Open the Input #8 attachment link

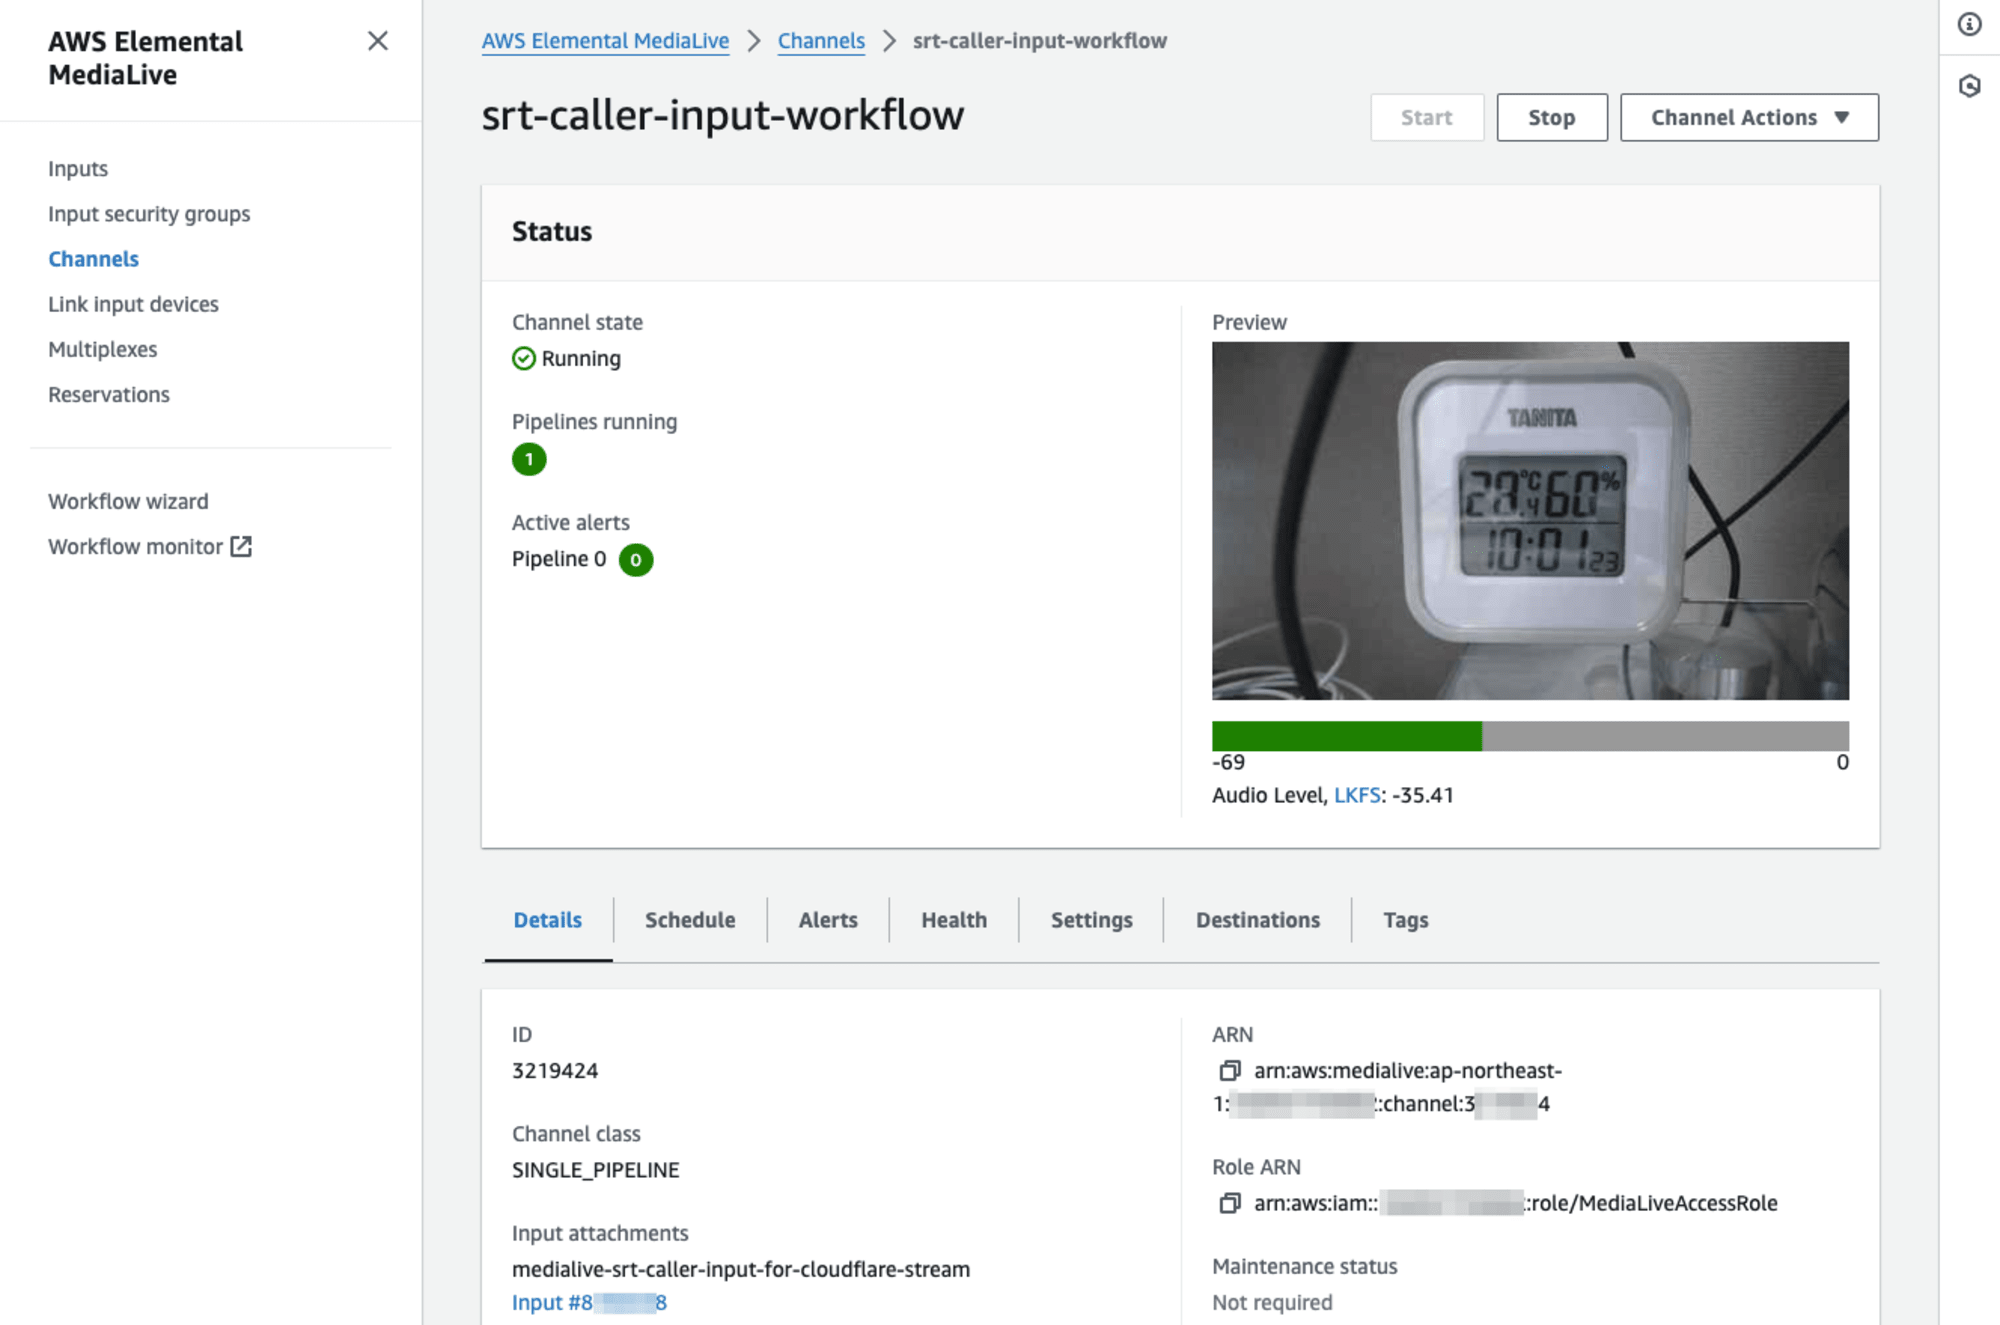589,1303
